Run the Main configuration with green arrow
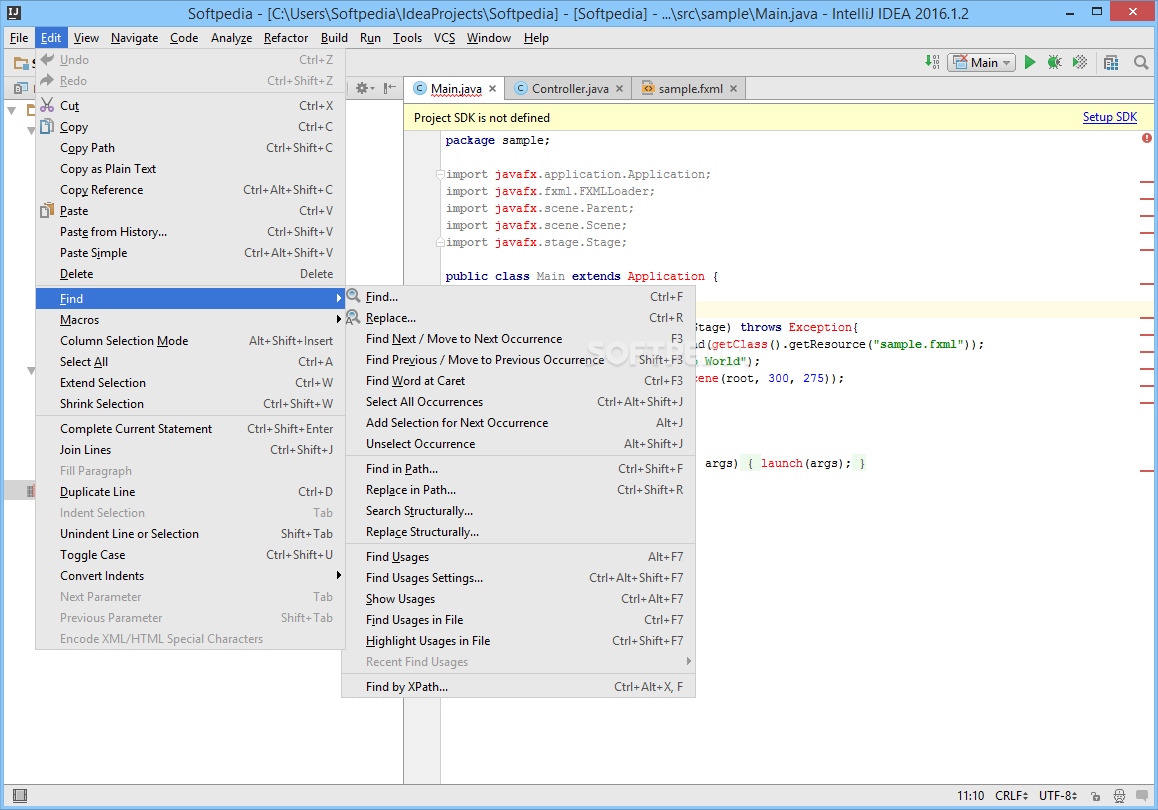 (1030, 62)
